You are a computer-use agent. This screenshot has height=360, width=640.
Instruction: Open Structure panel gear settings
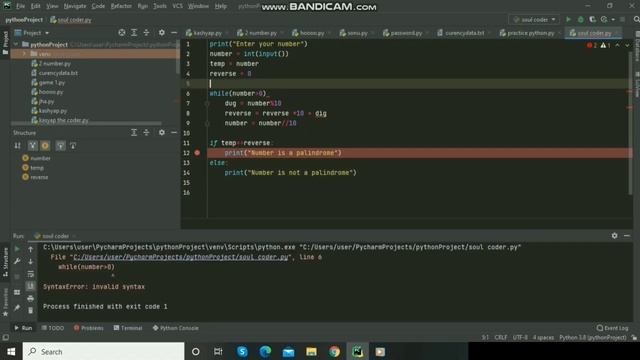point(162,133)
